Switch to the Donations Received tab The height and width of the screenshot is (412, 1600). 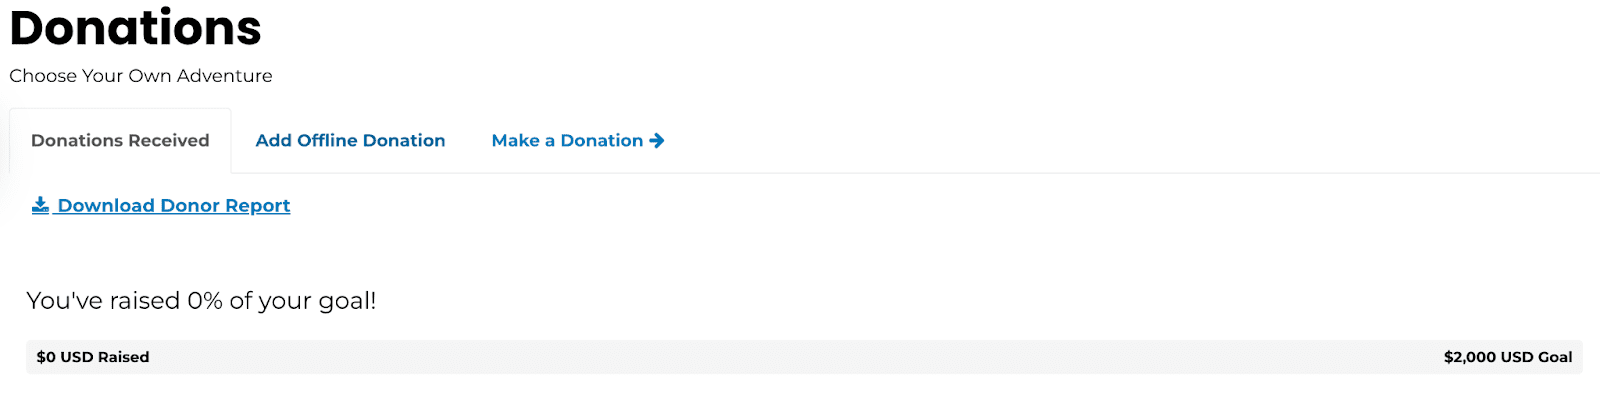(120, 141)
